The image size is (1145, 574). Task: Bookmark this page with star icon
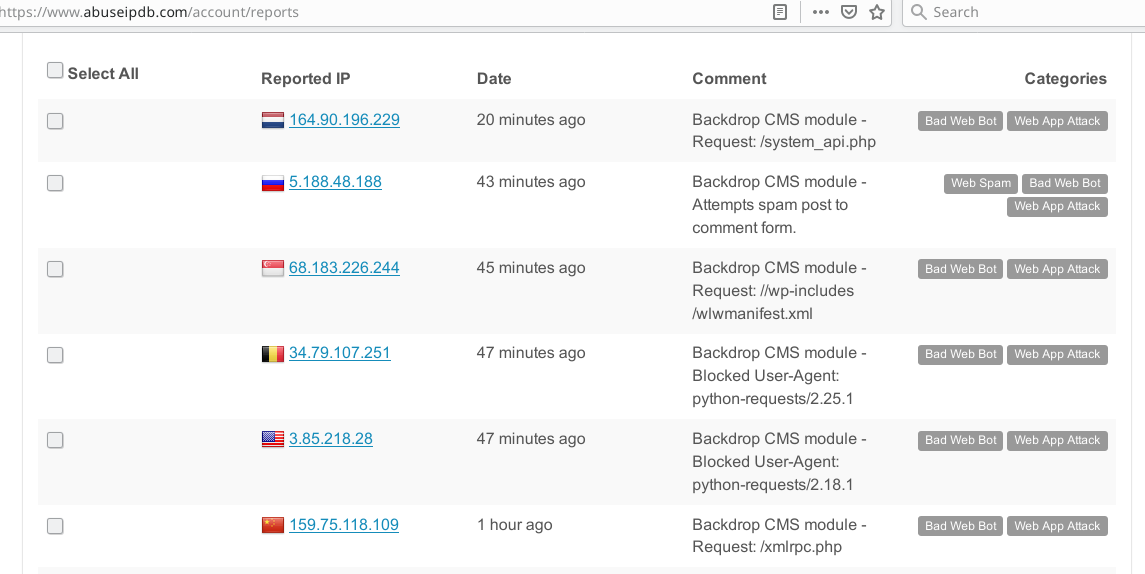tap(877, 12)
